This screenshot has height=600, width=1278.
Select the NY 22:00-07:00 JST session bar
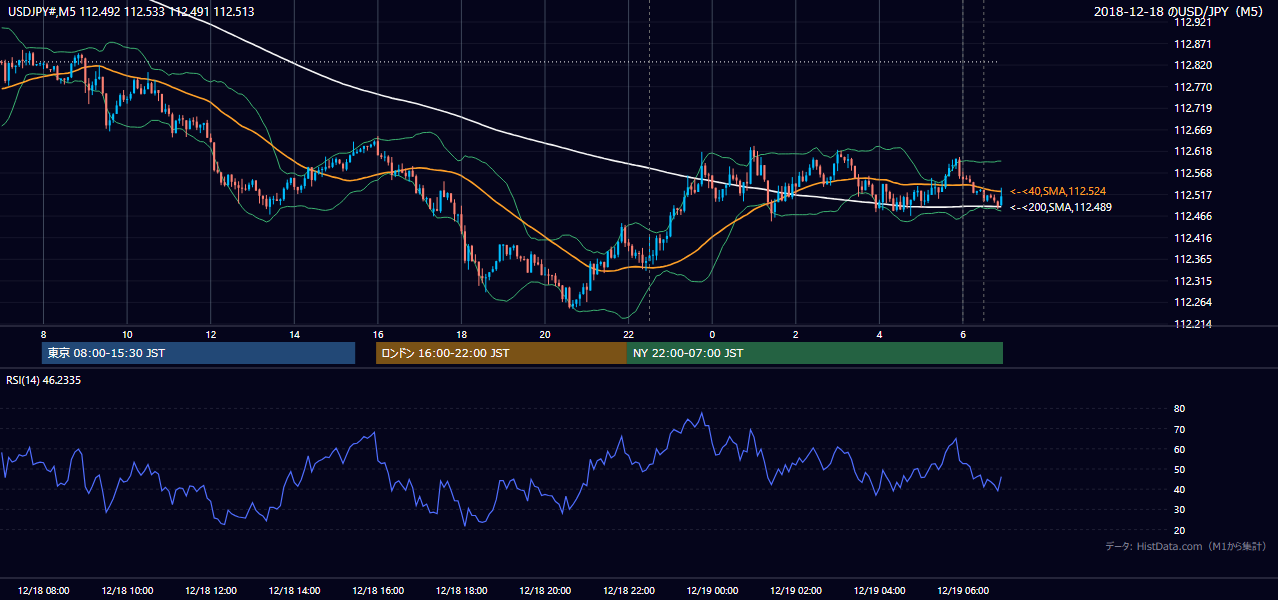(815, 353)
